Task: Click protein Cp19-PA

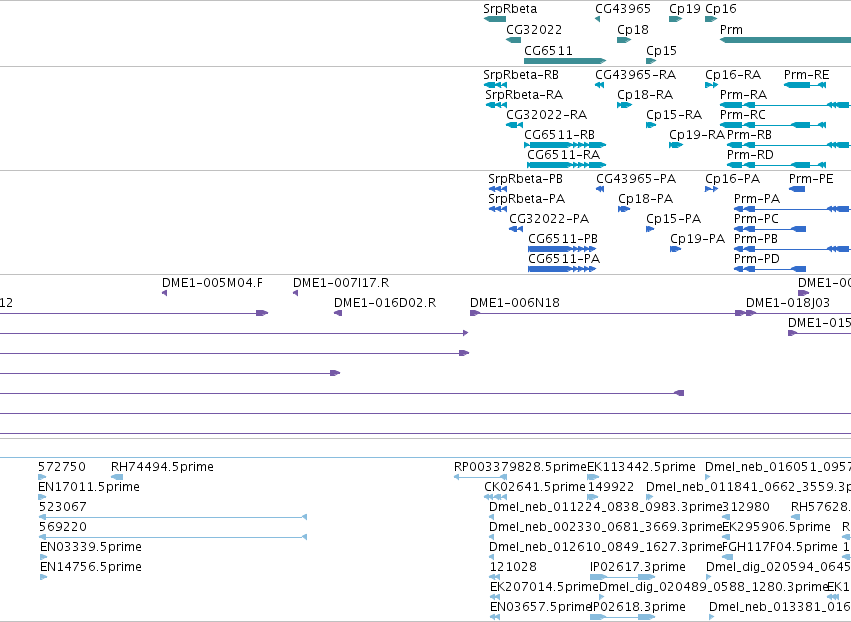Action: tap(676, 249)
